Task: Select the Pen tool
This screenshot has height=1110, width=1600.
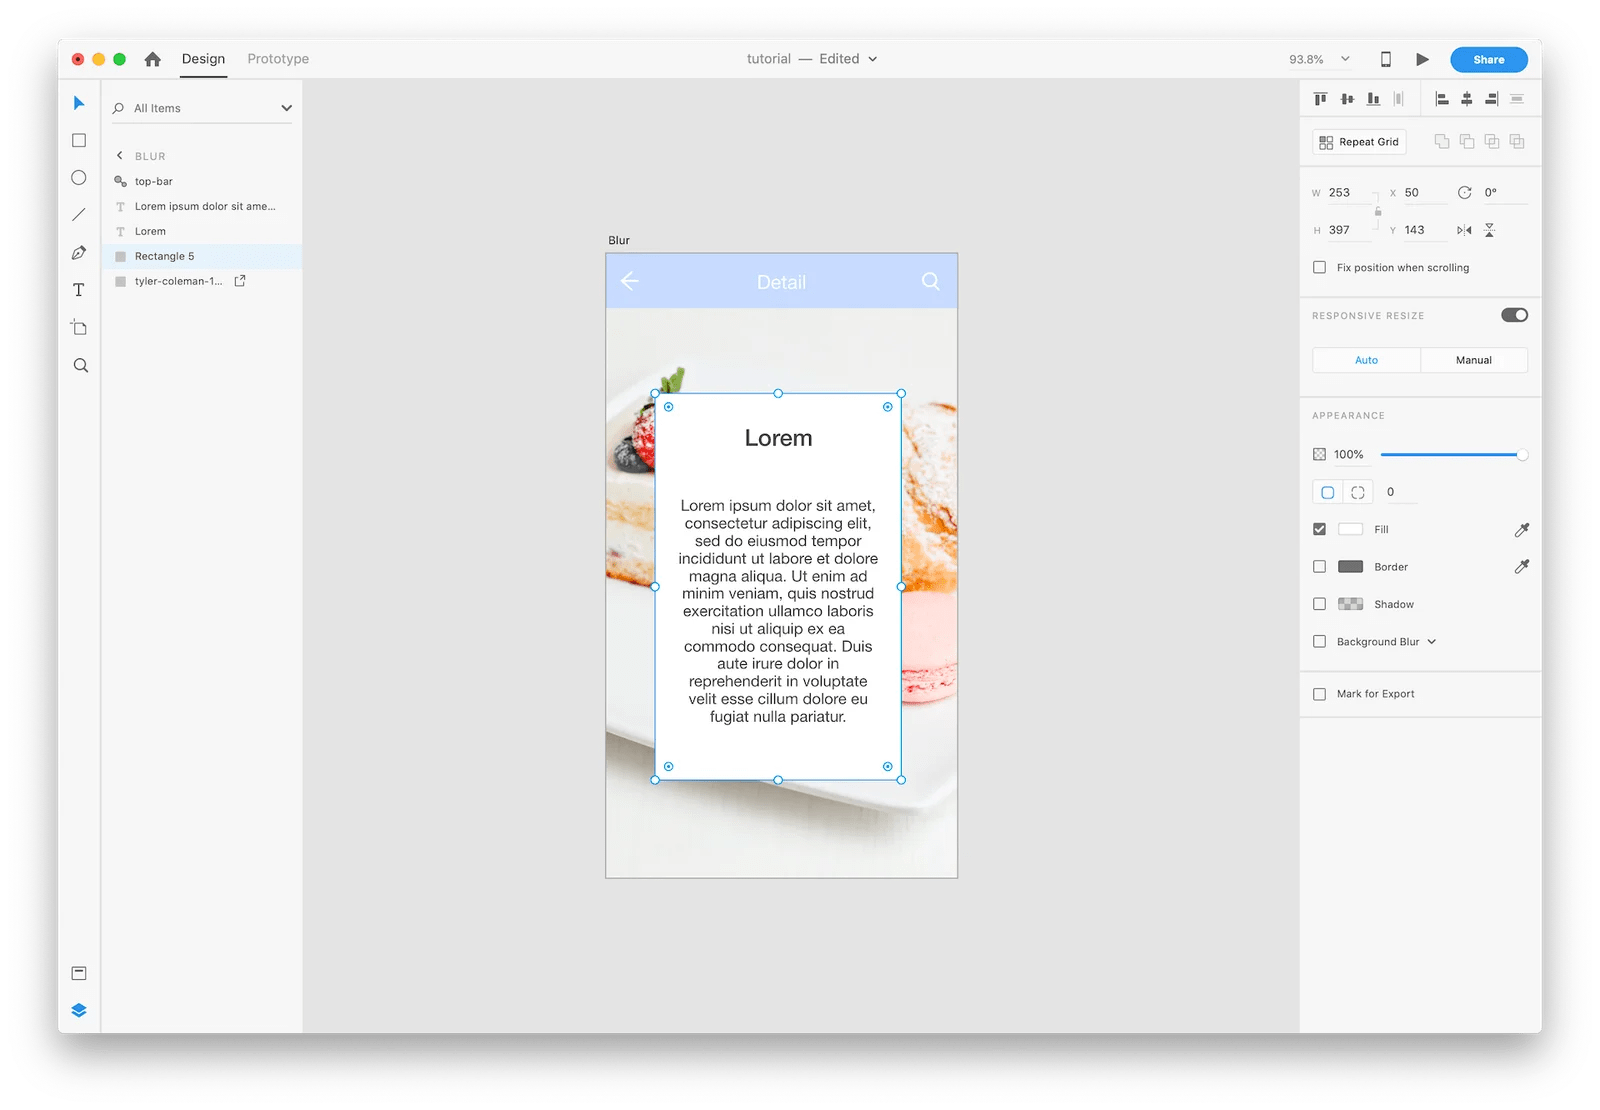Action: (x=79, y=253)
